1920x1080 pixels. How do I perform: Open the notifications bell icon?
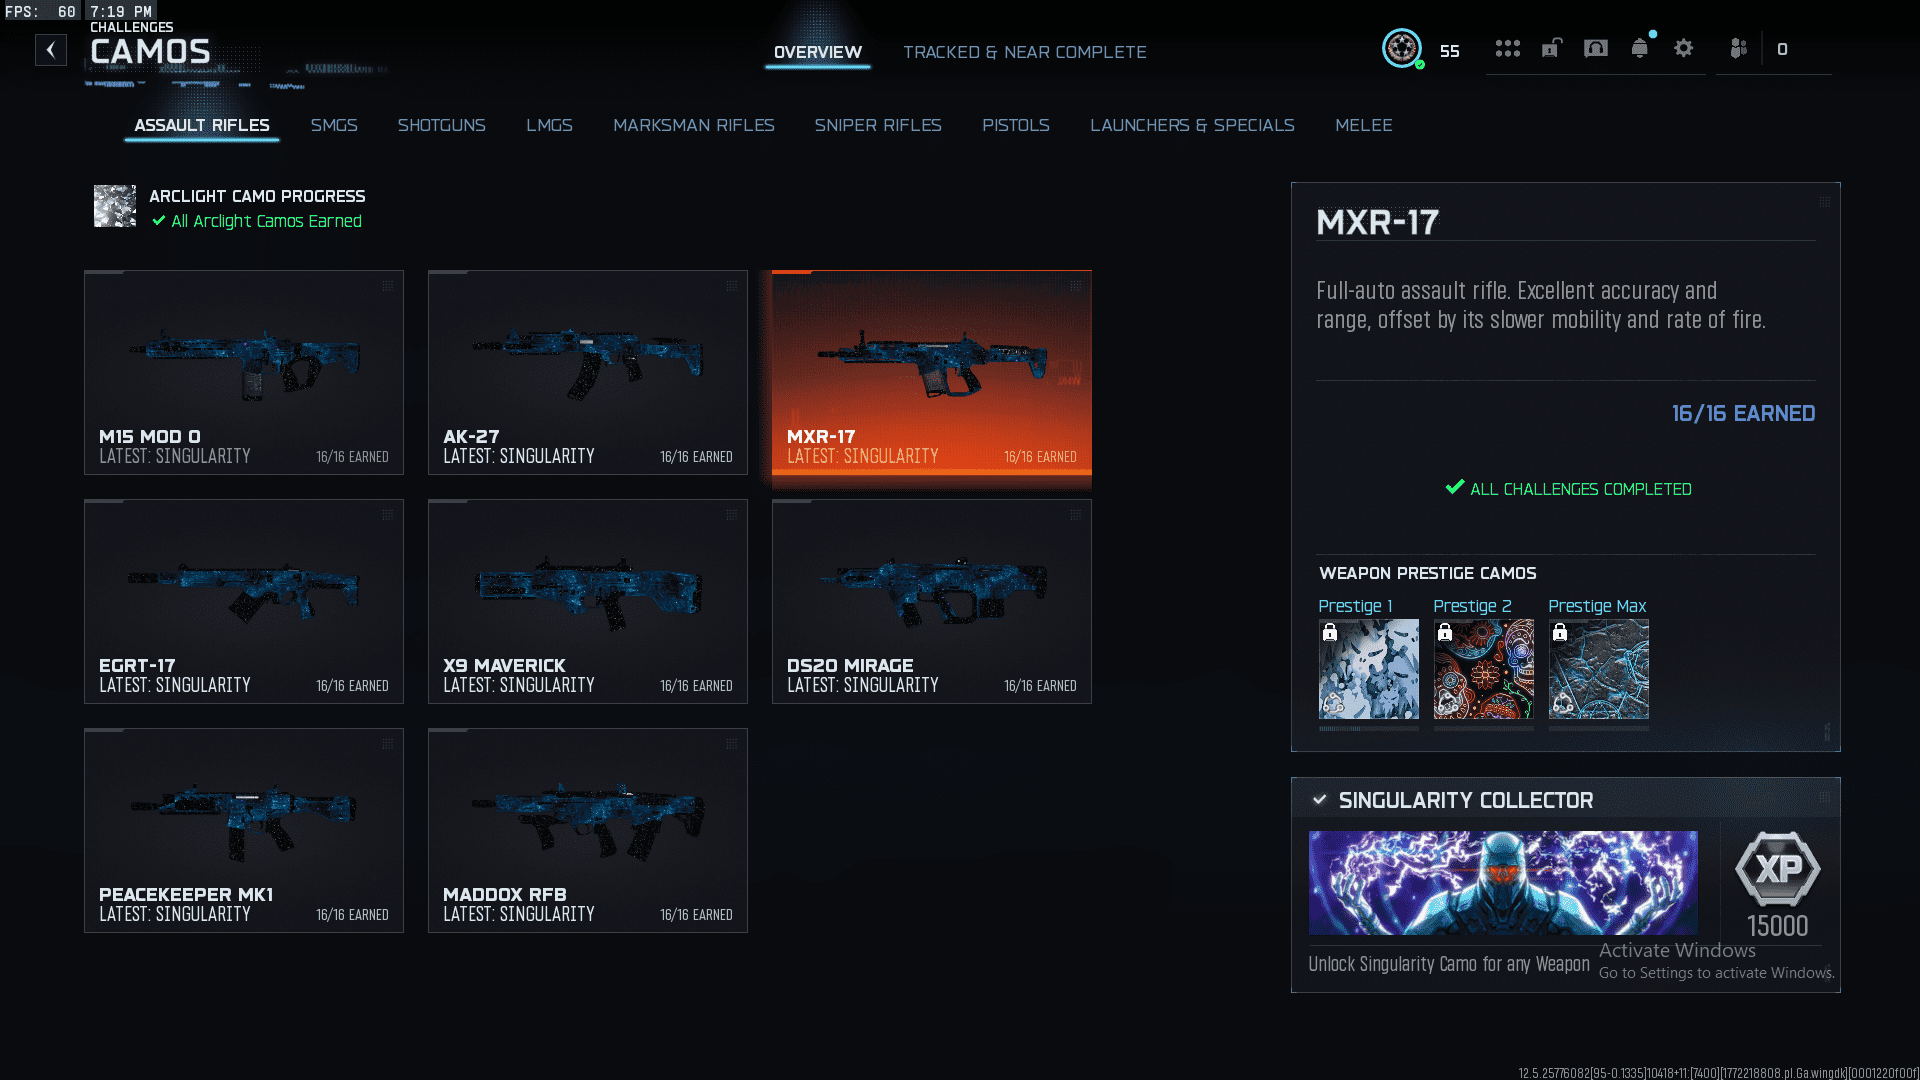1640,48
